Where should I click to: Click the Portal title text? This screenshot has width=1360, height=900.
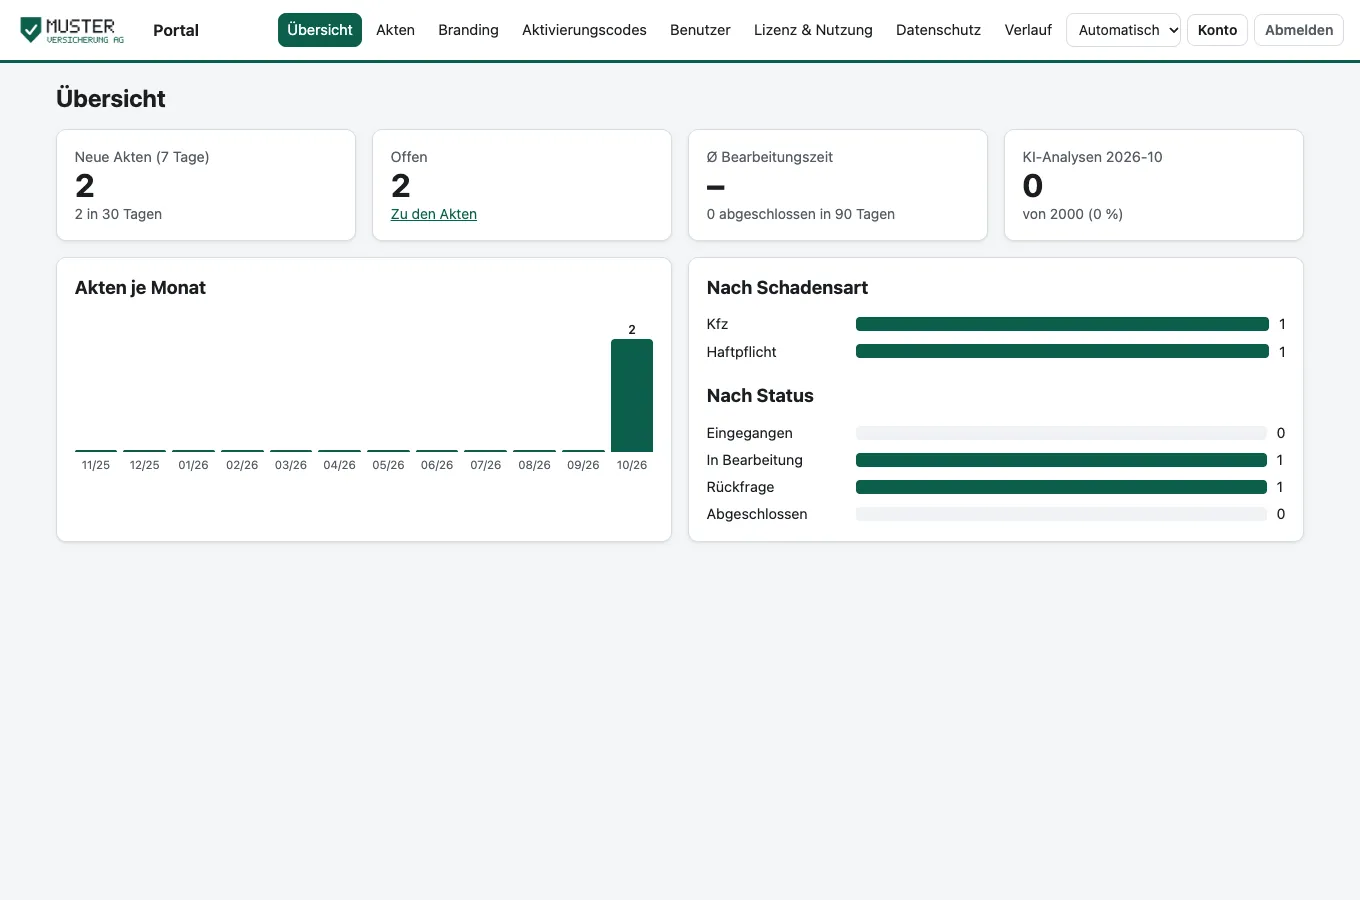176,30
